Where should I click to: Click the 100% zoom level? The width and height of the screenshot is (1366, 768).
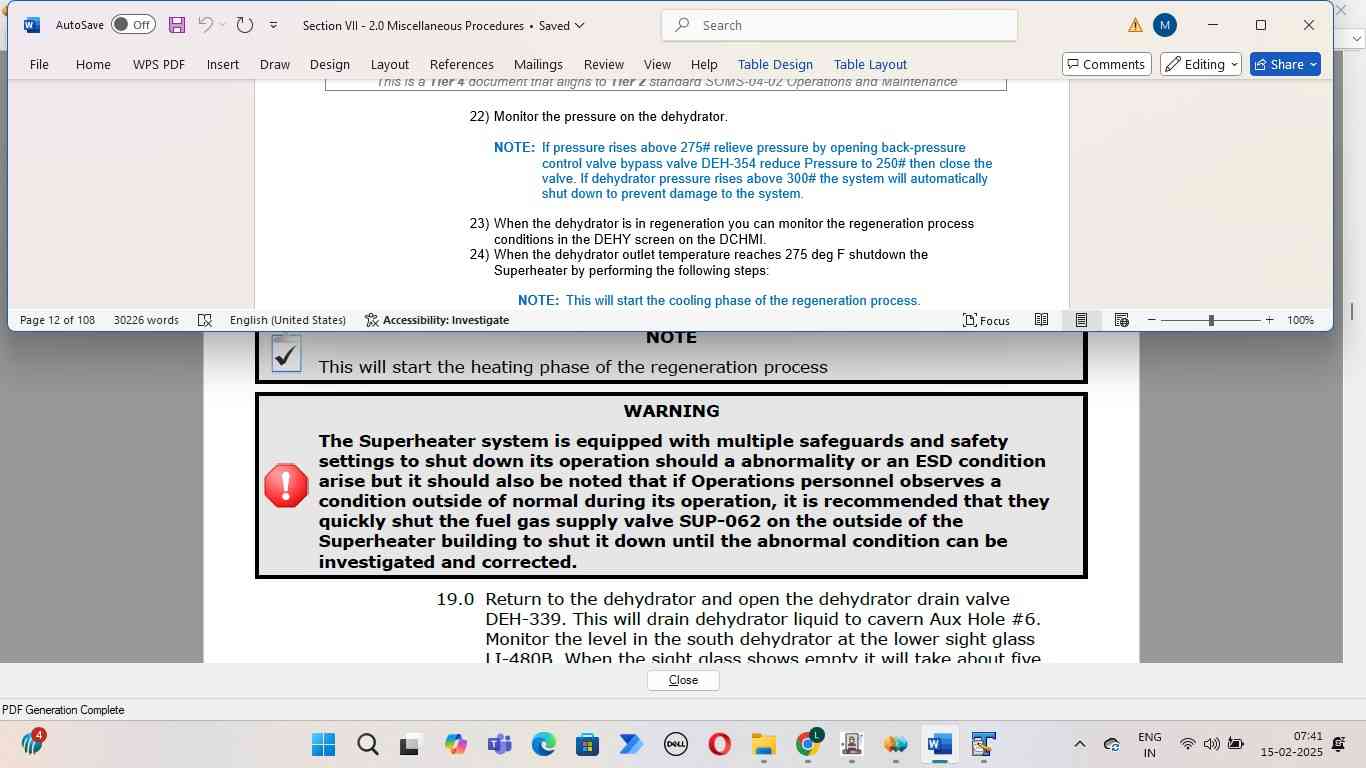tap(1300, 320)
